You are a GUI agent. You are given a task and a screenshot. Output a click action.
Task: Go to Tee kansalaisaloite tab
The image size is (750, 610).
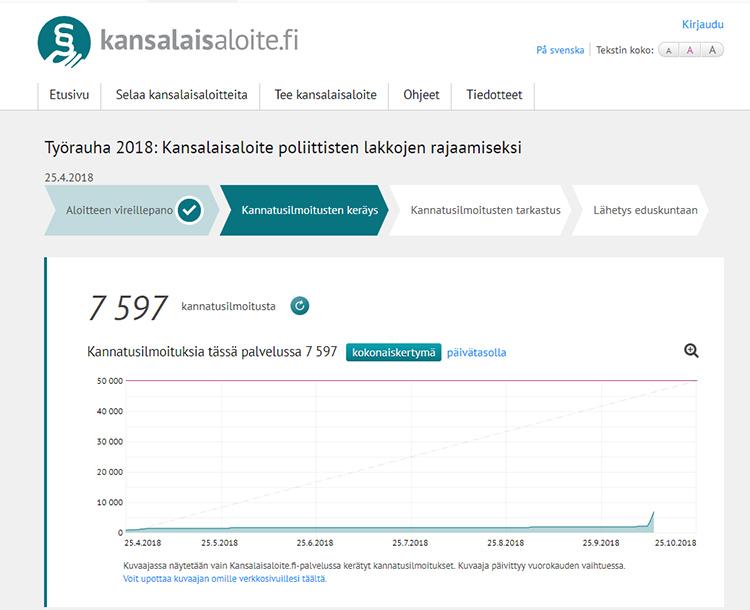coord(325,95)
